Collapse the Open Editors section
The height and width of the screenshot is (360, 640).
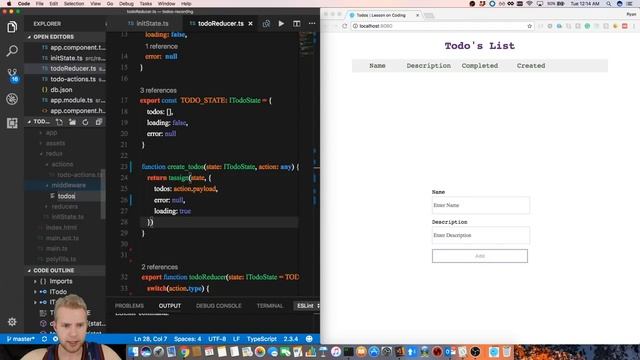tap(53, 37)
